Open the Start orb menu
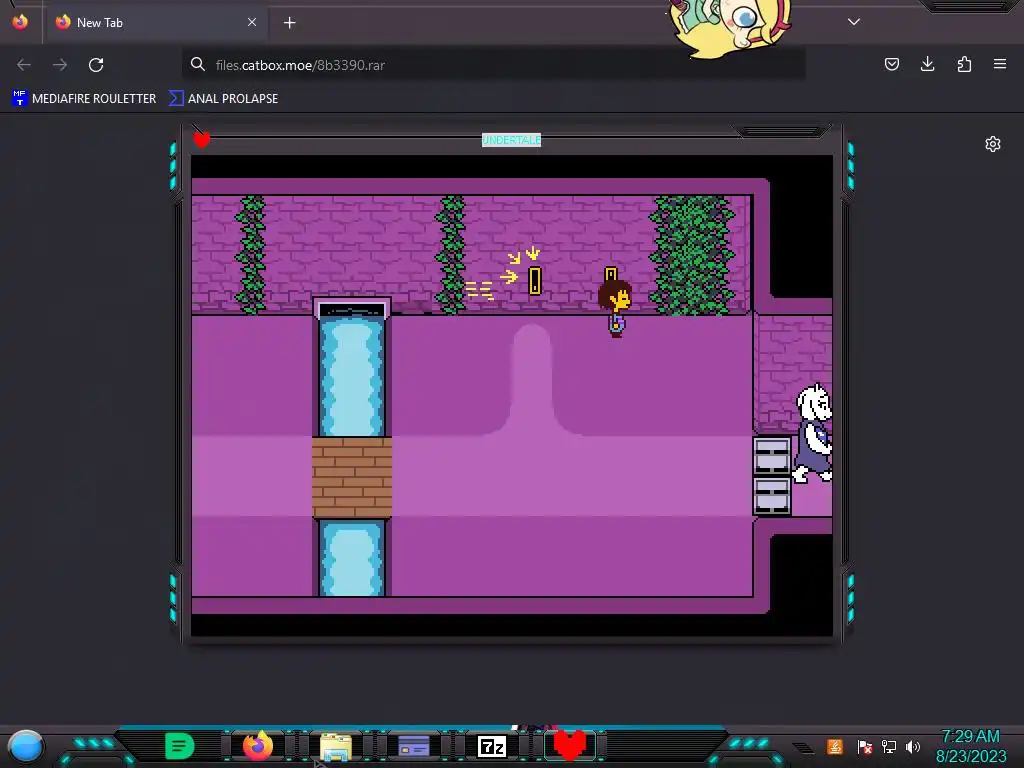 pyautogui.click(x=25, y=746)
